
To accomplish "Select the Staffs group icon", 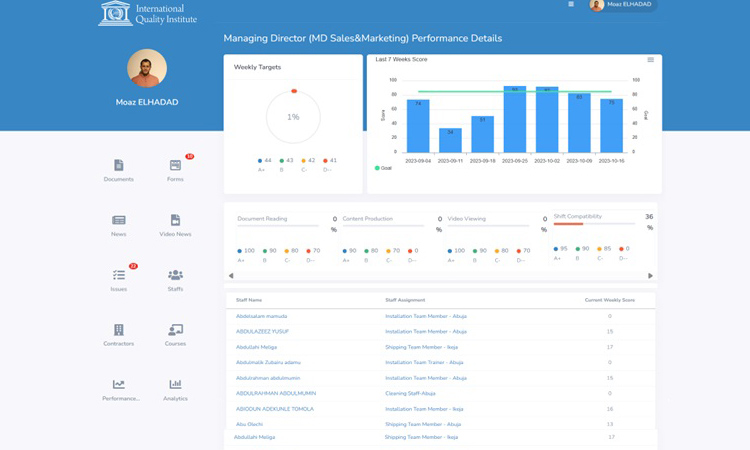I will (x=175, y=275).
